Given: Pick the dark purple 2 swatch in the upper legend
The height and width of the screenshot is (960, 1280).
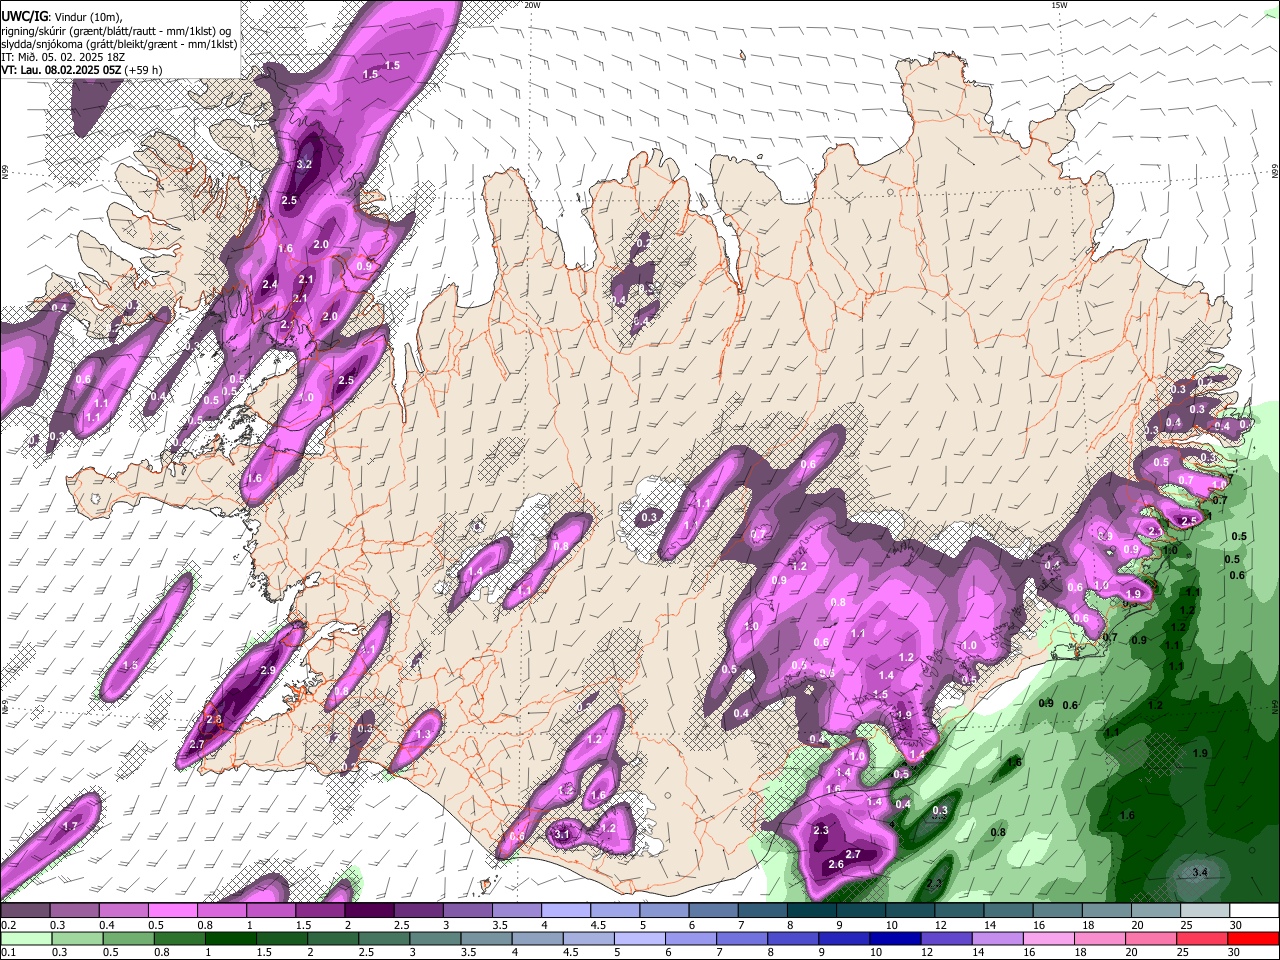Looking at the screenshot, I should coord(369,911).
